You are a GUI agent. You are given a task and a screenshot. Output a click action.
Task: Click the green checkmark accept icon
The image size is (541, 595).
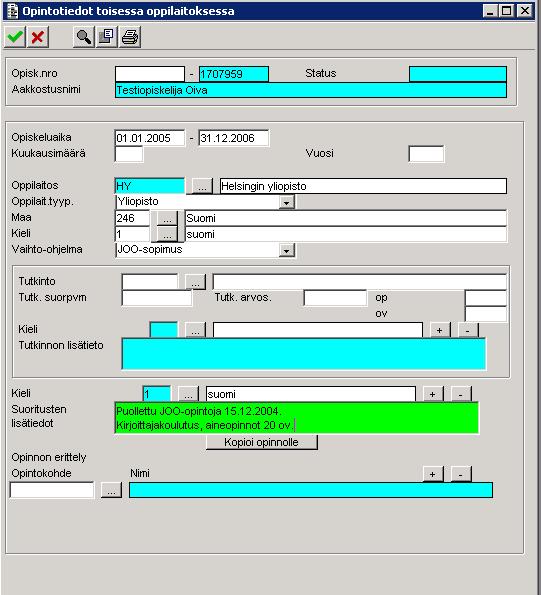(15, 37)
